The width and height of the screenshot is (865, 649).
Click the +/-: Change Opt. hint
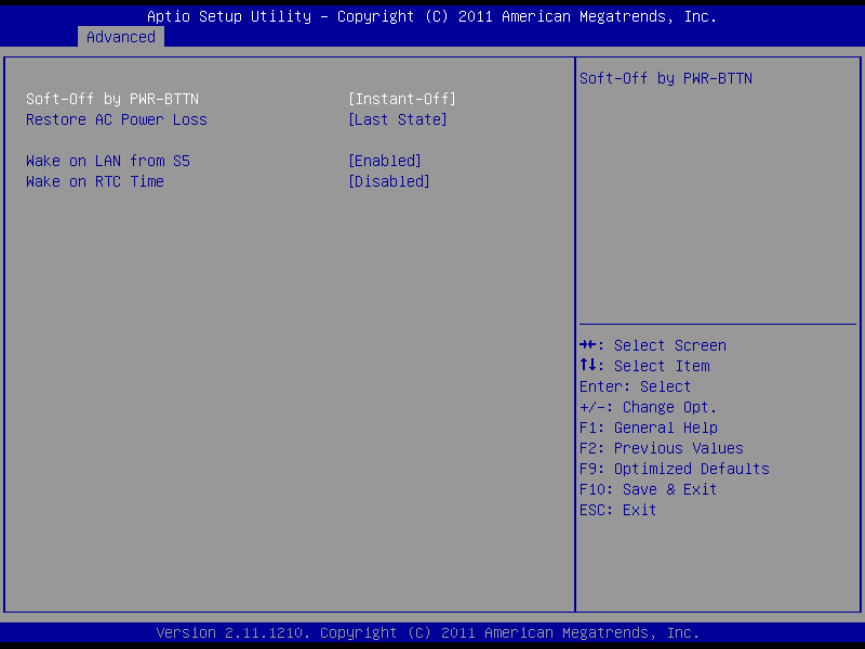tap(648, 407)
